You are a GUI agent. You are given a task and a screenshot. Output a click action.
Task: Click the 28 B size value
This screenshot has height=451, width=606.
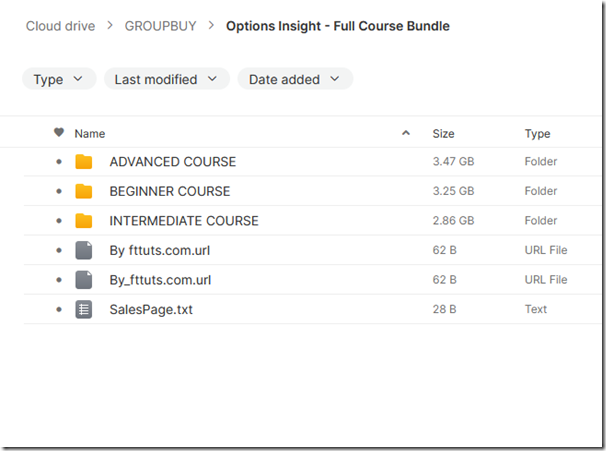click(x=444, y=309)
